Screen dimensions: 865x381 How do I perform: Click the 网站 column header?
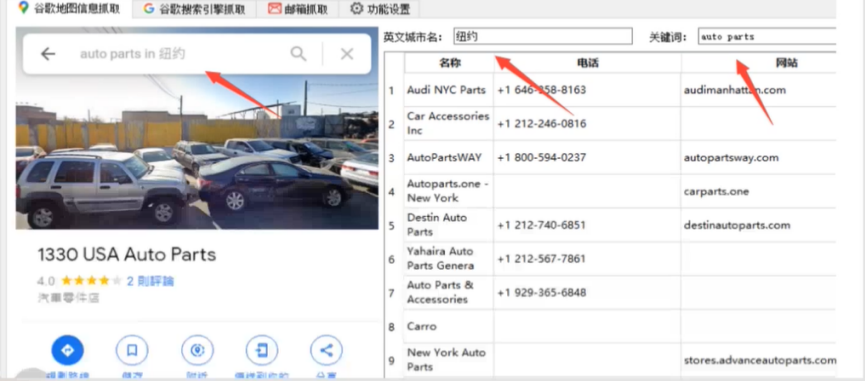(x=759, y=63)
